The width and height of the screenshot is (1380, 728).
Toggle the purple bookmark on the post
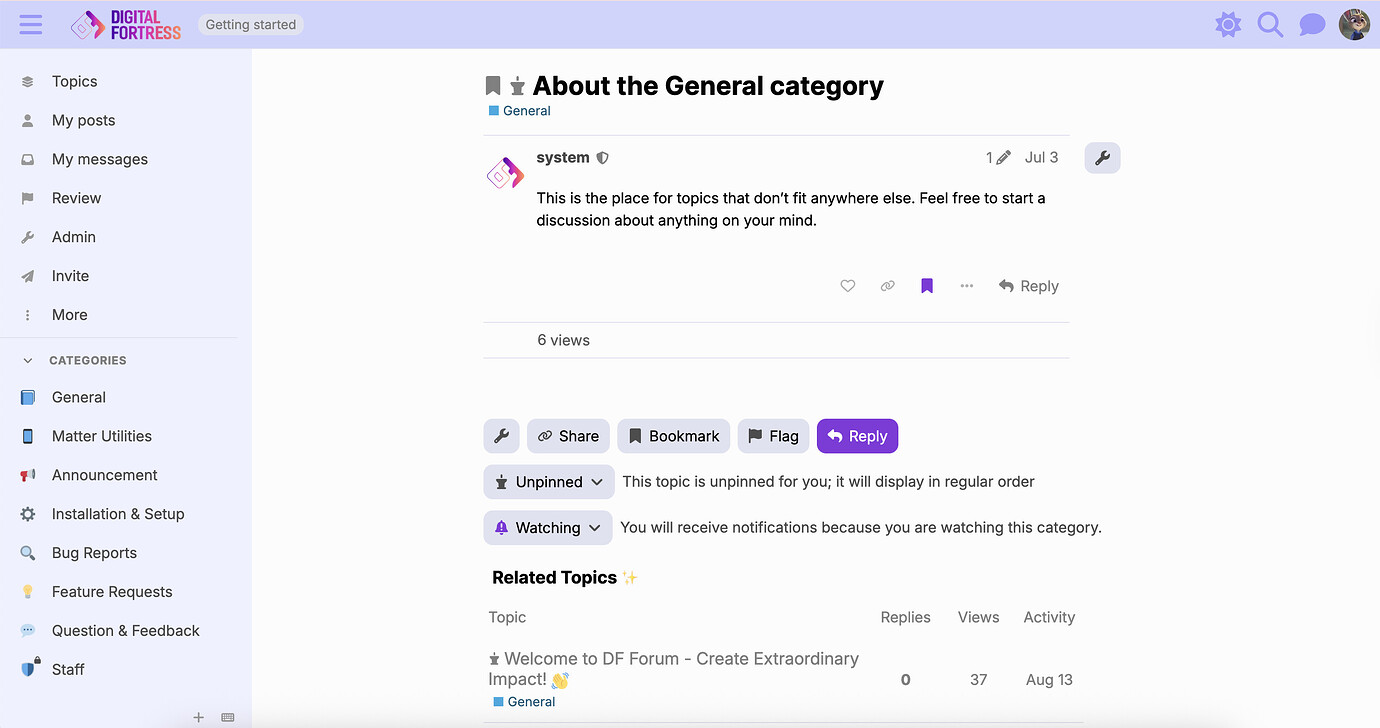(927, 286)
